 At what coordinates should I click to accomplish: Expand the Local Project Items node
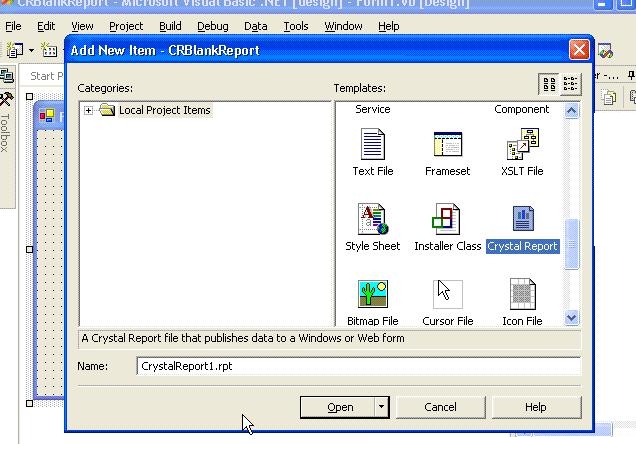(x=88, y=110)
